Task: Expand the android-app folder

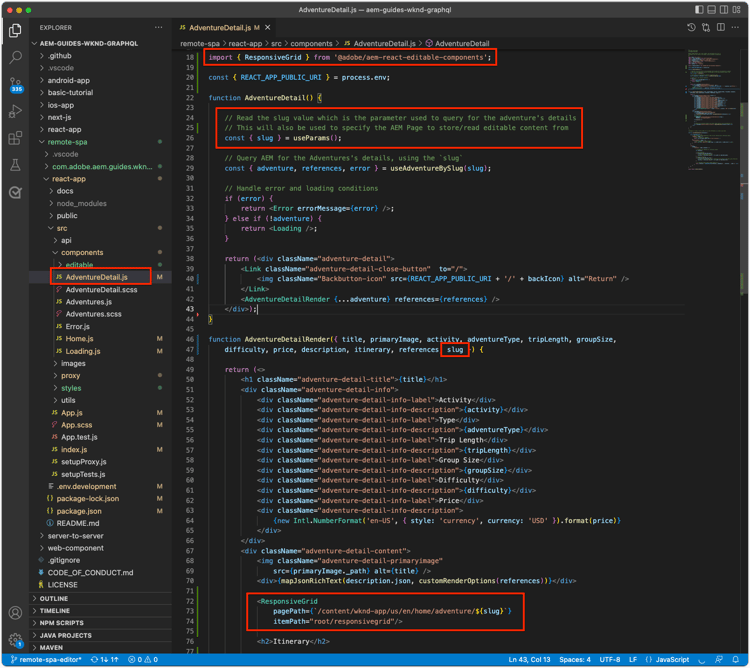Action: pyautogui.click(x=69, y=80)
